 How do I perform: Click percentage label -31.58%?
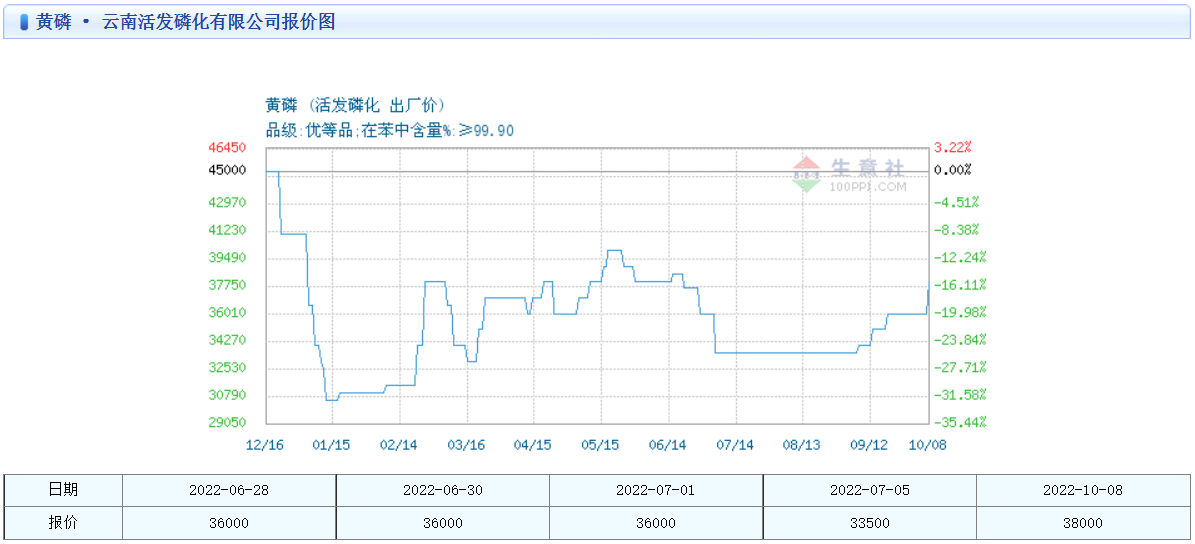pos(961,395)
